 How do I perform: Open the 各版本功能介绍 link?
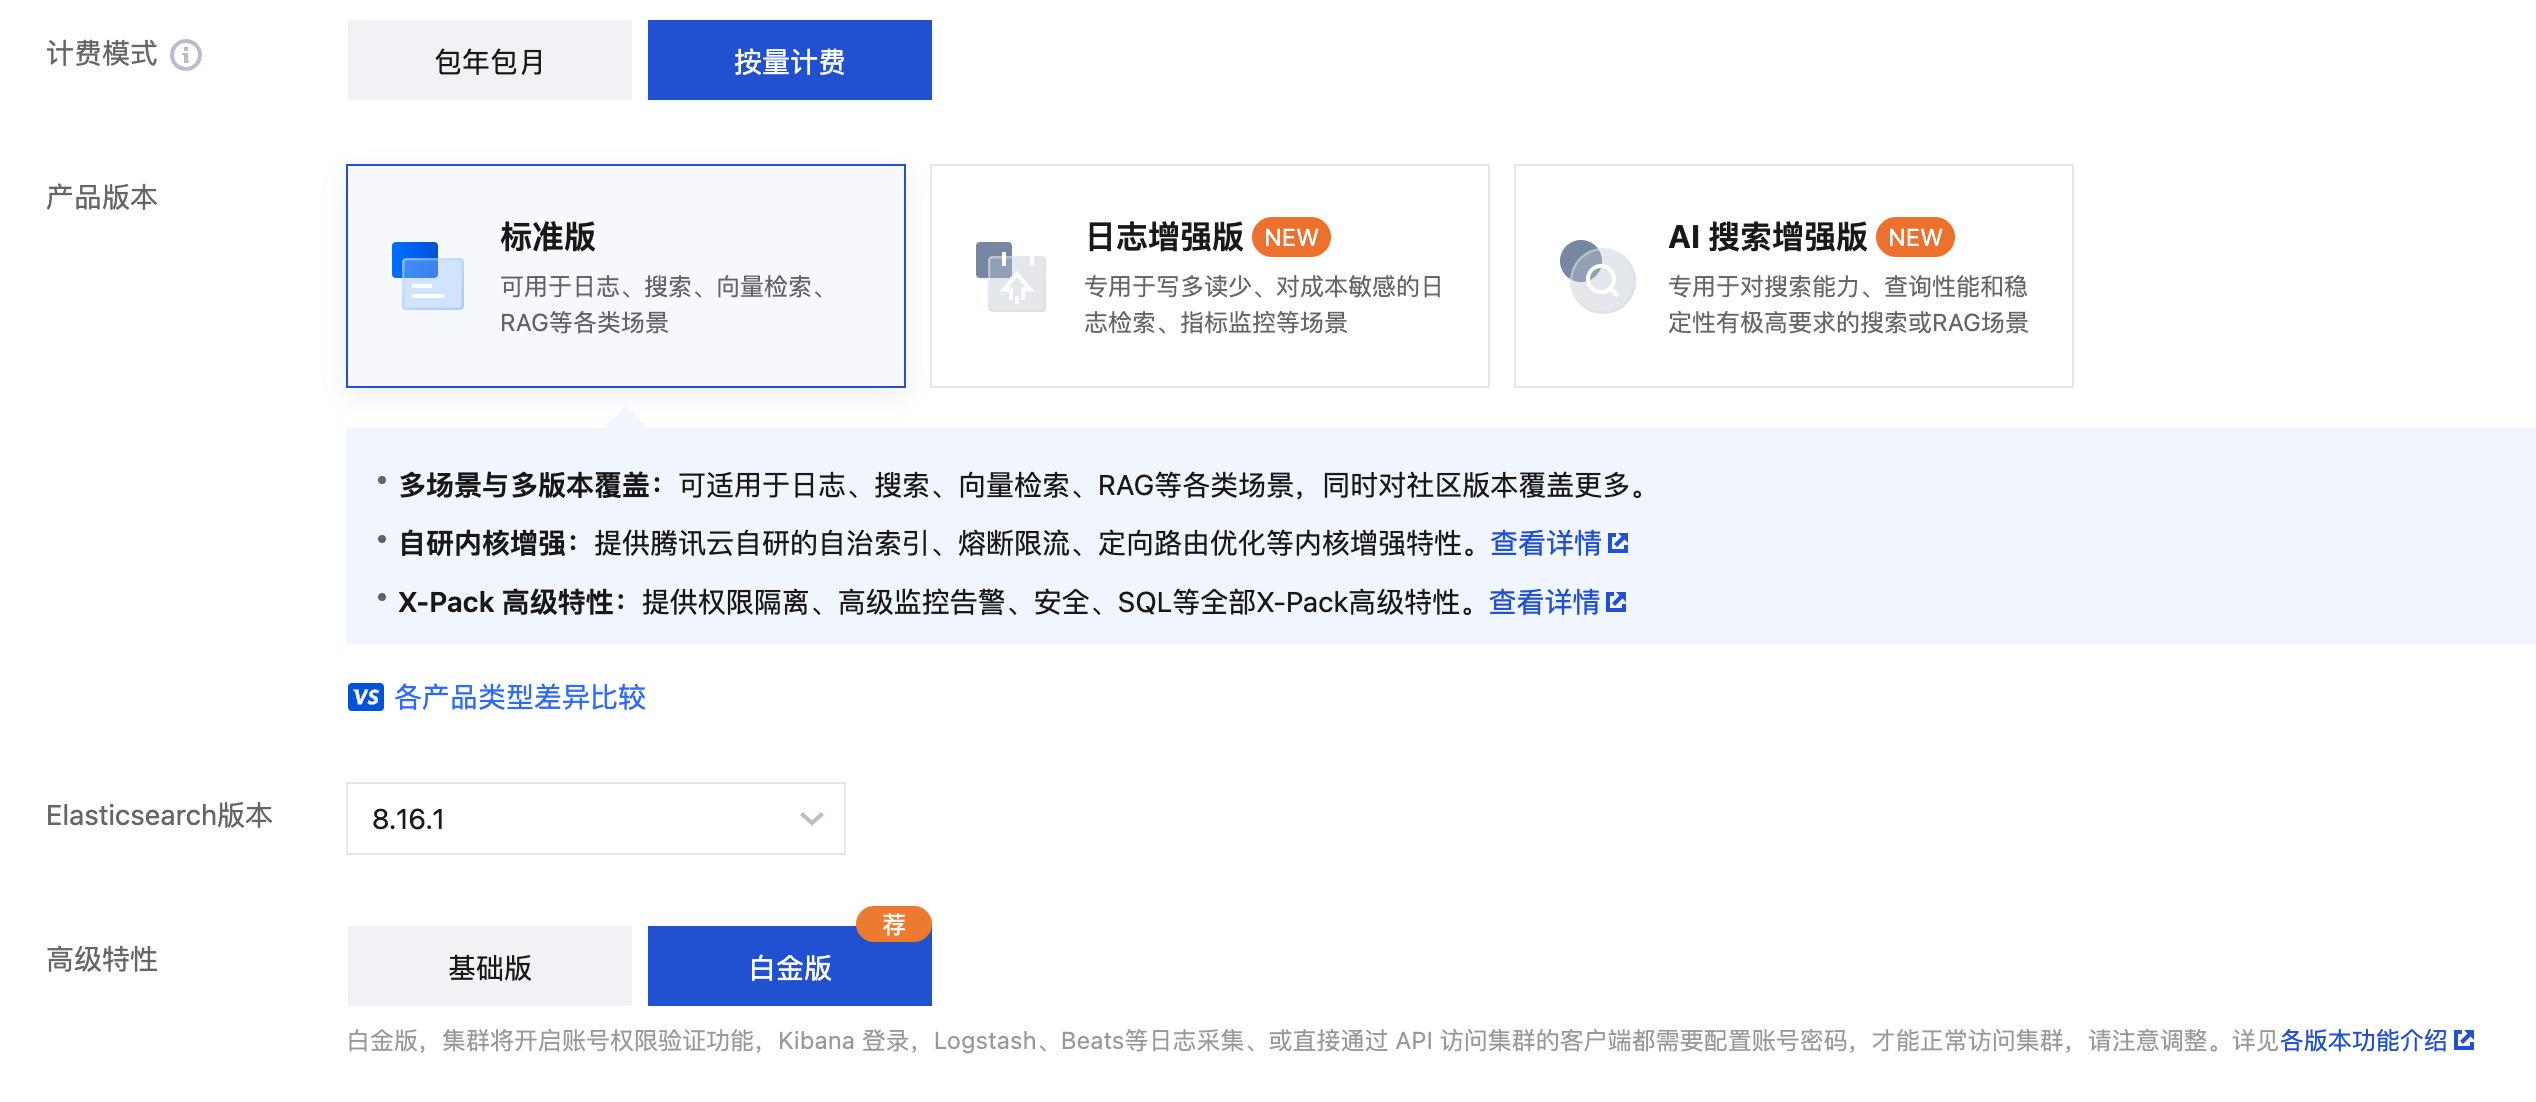point(2363,1040)
